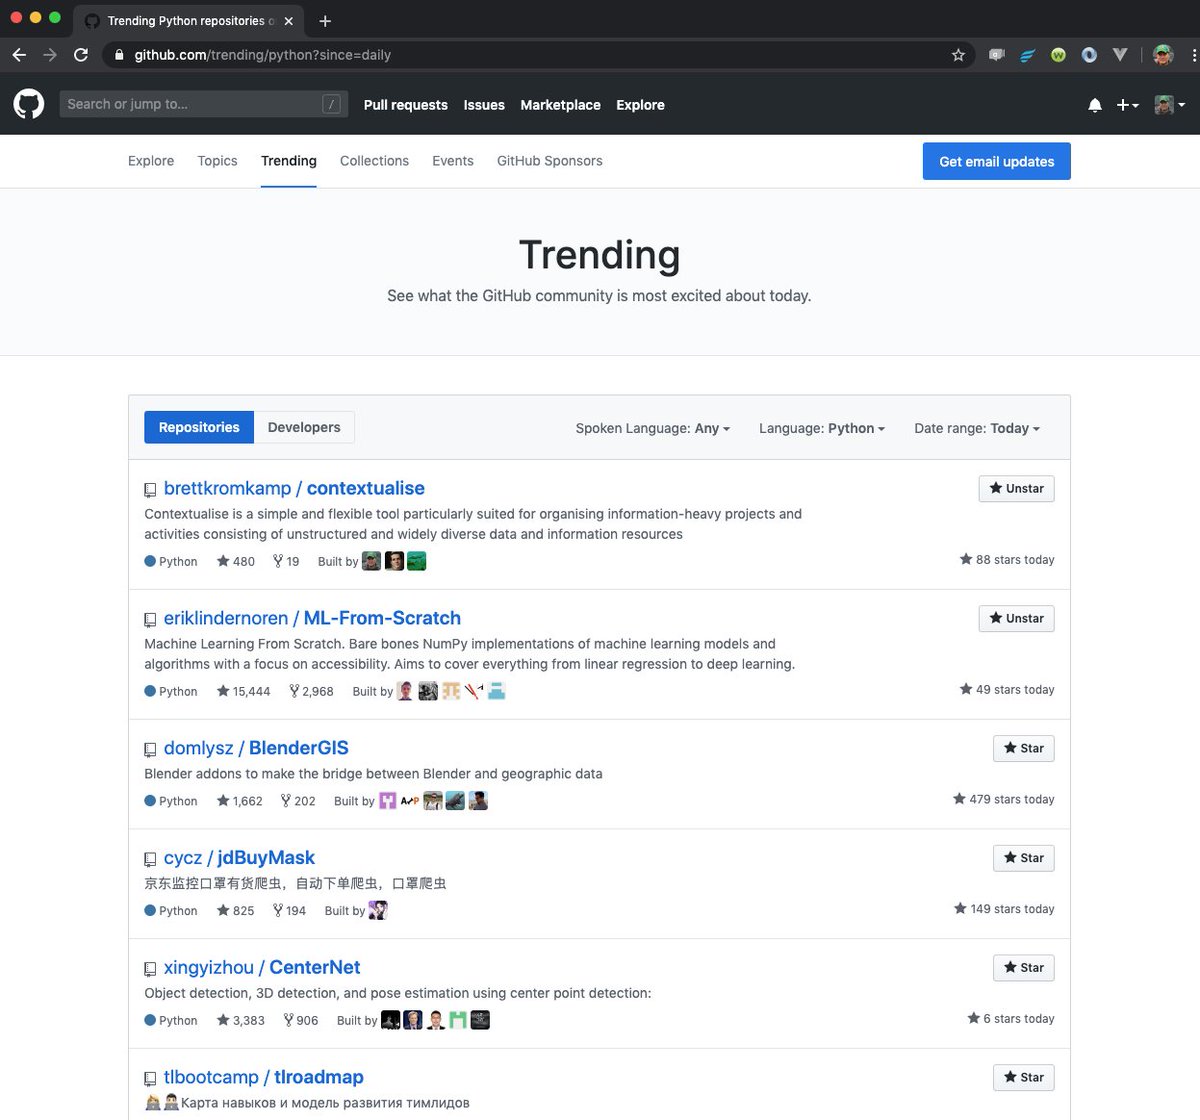1200x1120 pixels.
Task: Open a new browser tab
Action: click(x=325, y=21)
